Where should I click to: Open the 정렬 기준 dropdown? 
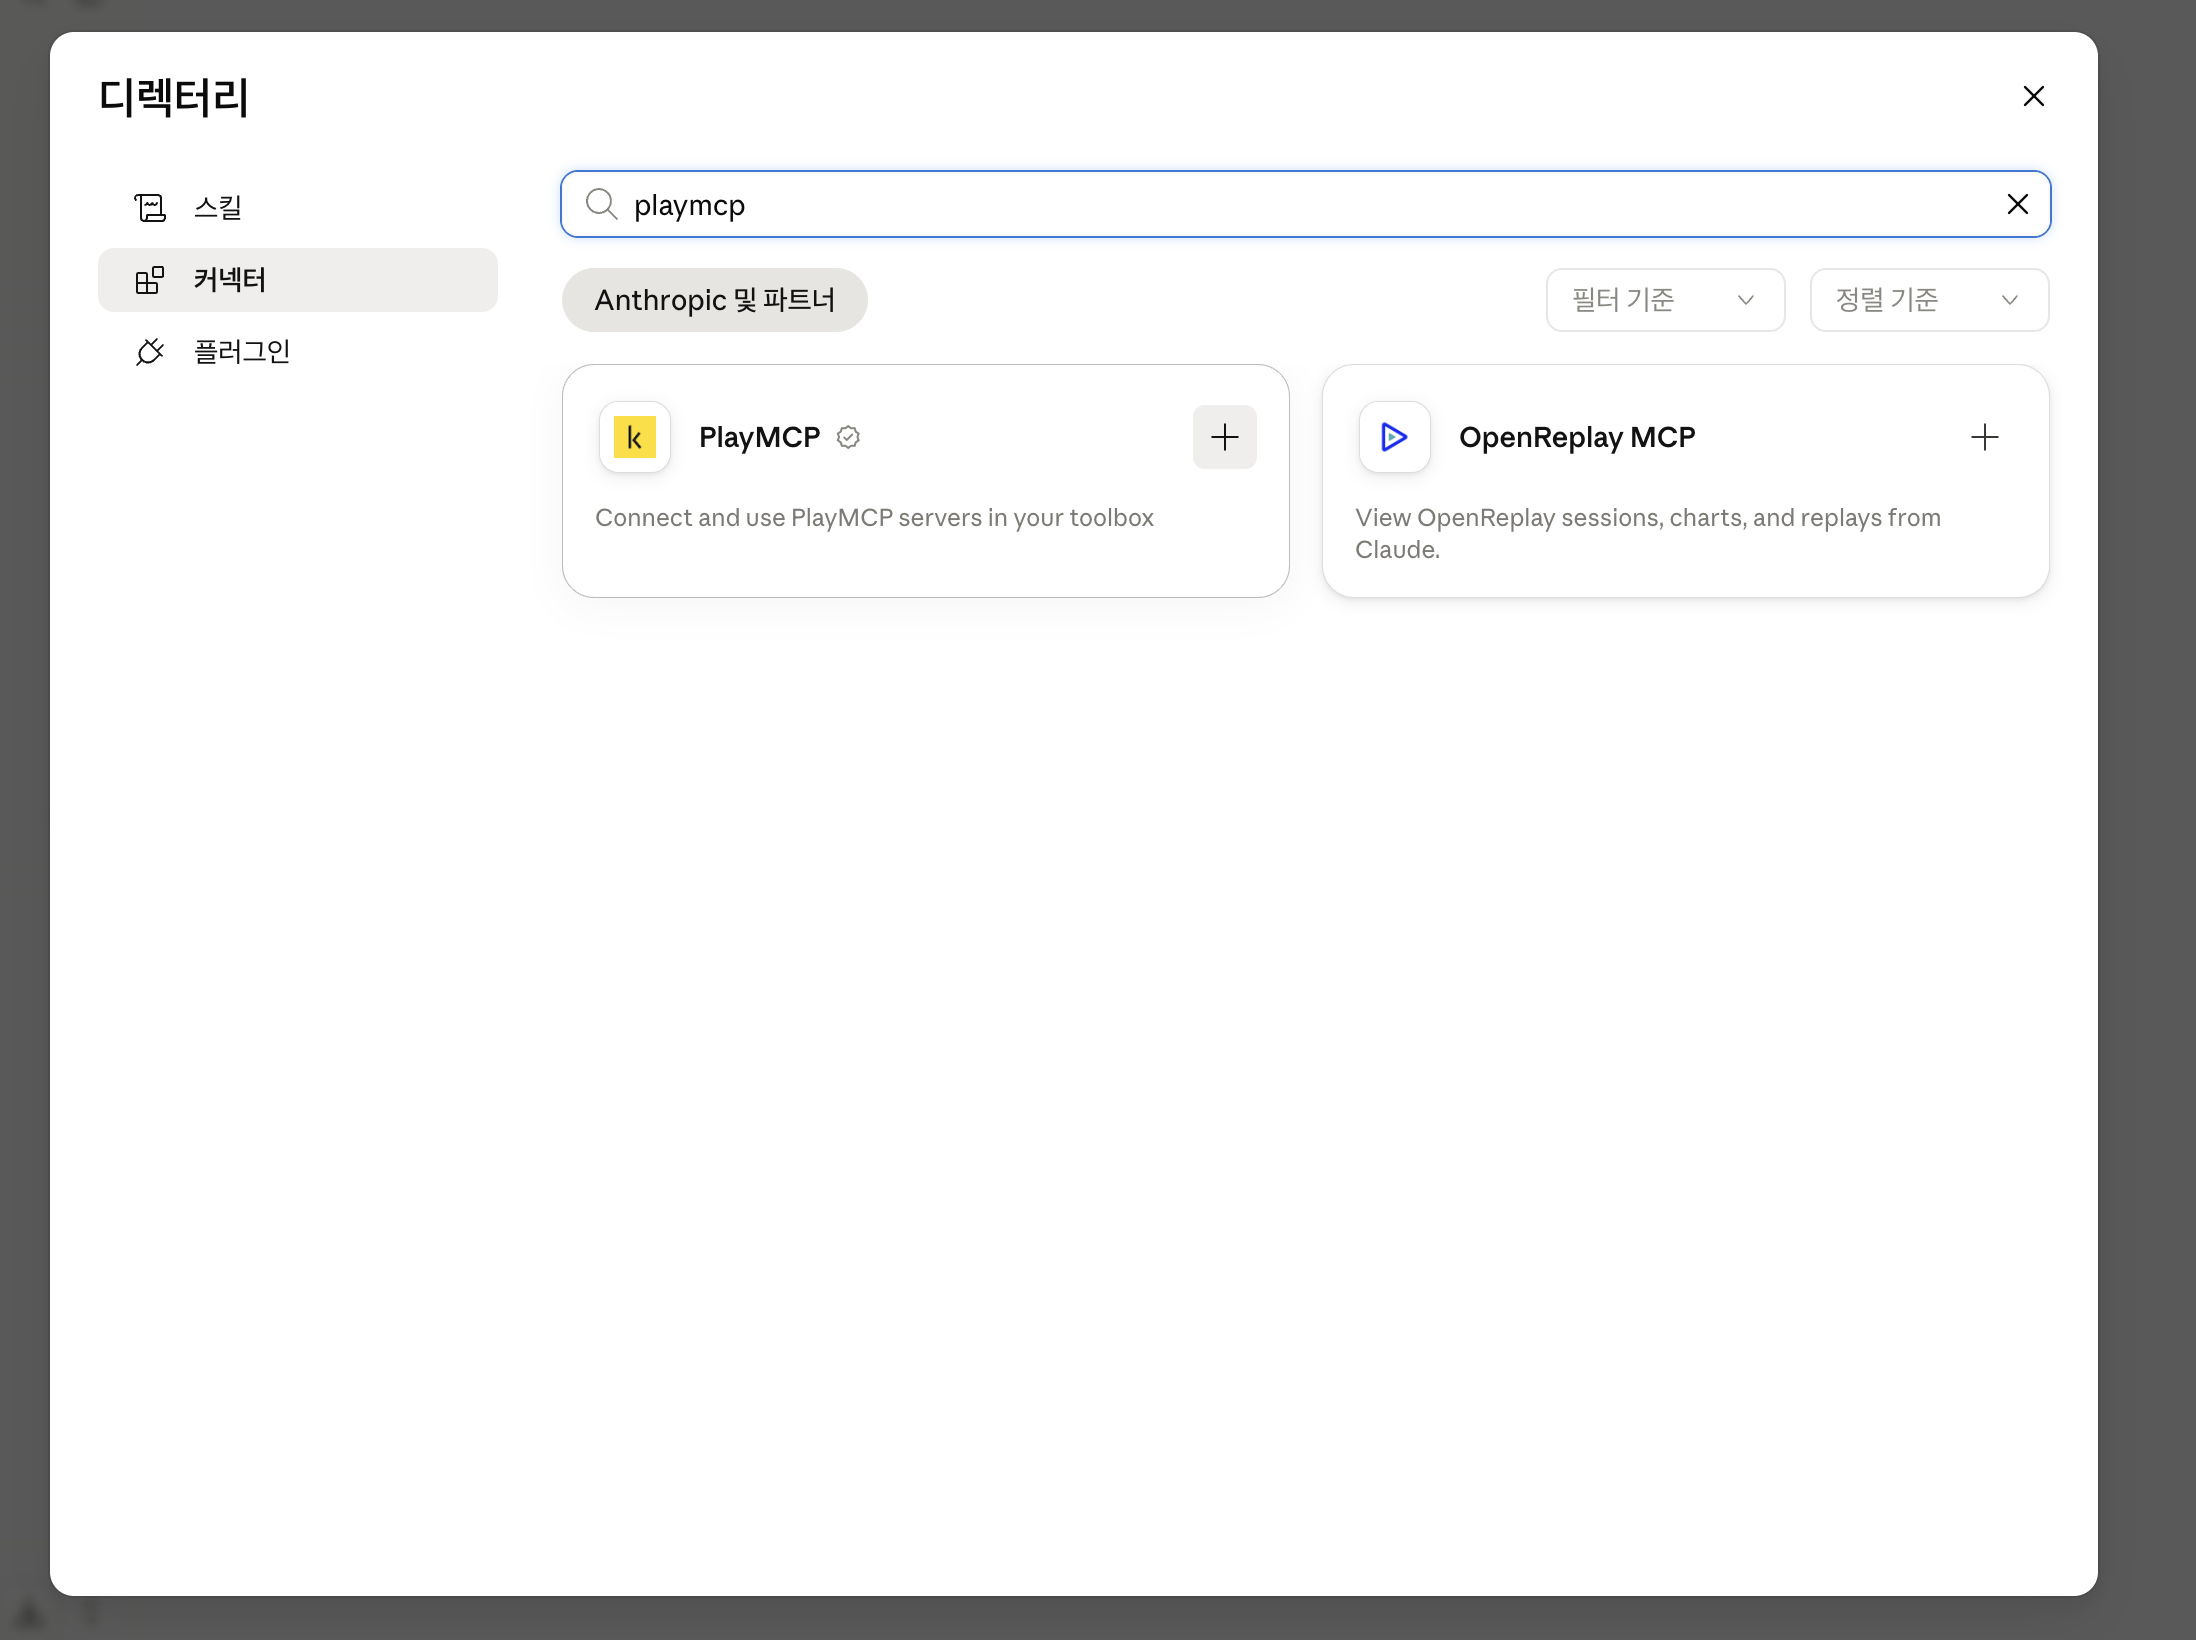(x=1929, y=300)
